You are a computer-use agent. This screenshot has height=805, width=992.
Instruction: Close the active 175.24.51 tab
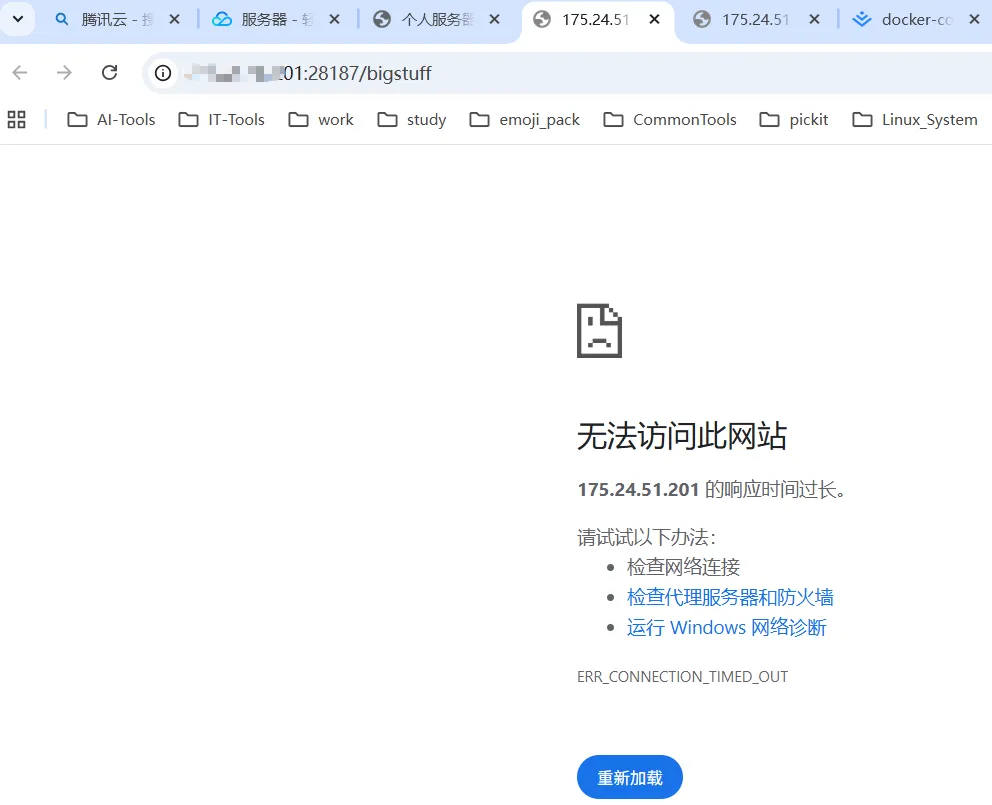coord(655,20)
